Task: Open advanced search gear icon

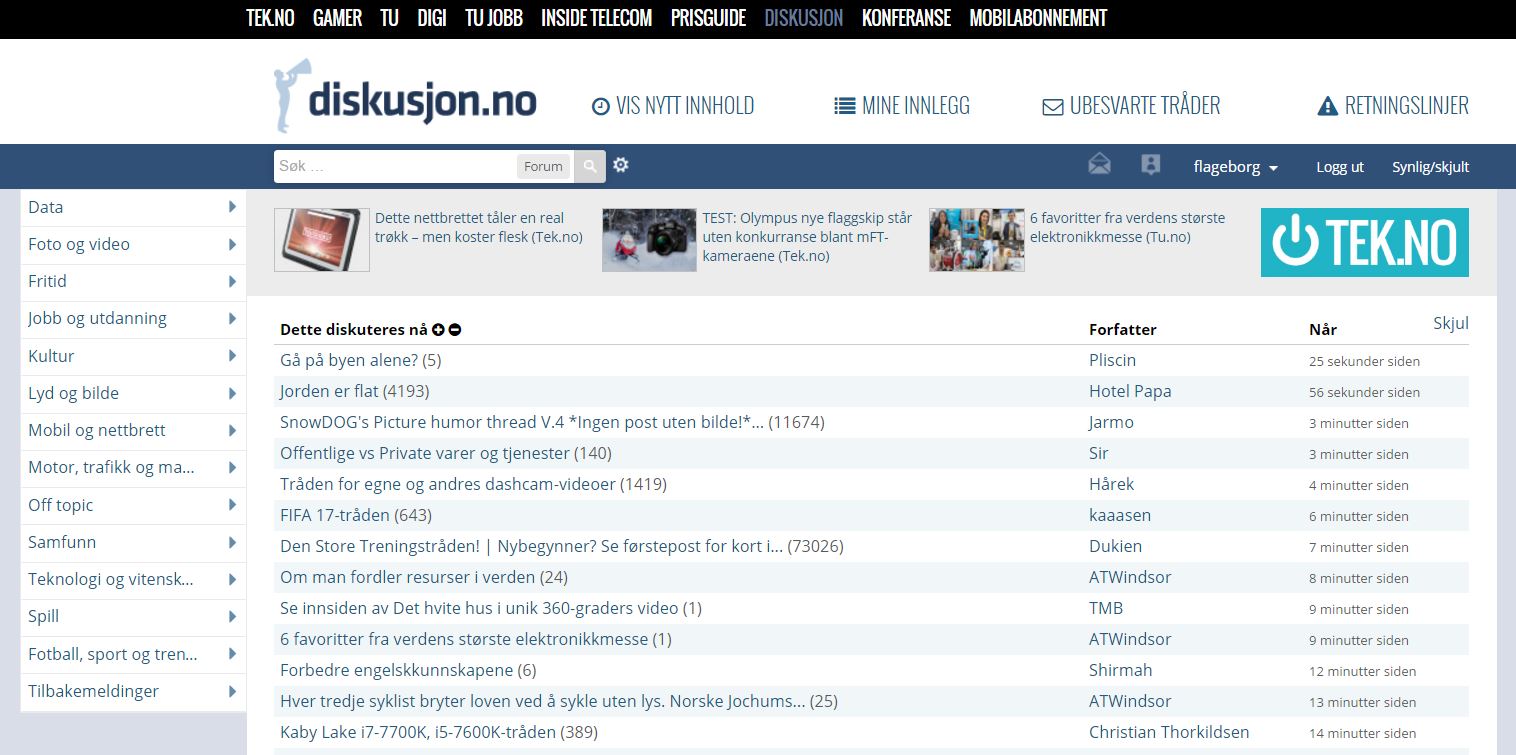Action: click(x=621, y=165)
